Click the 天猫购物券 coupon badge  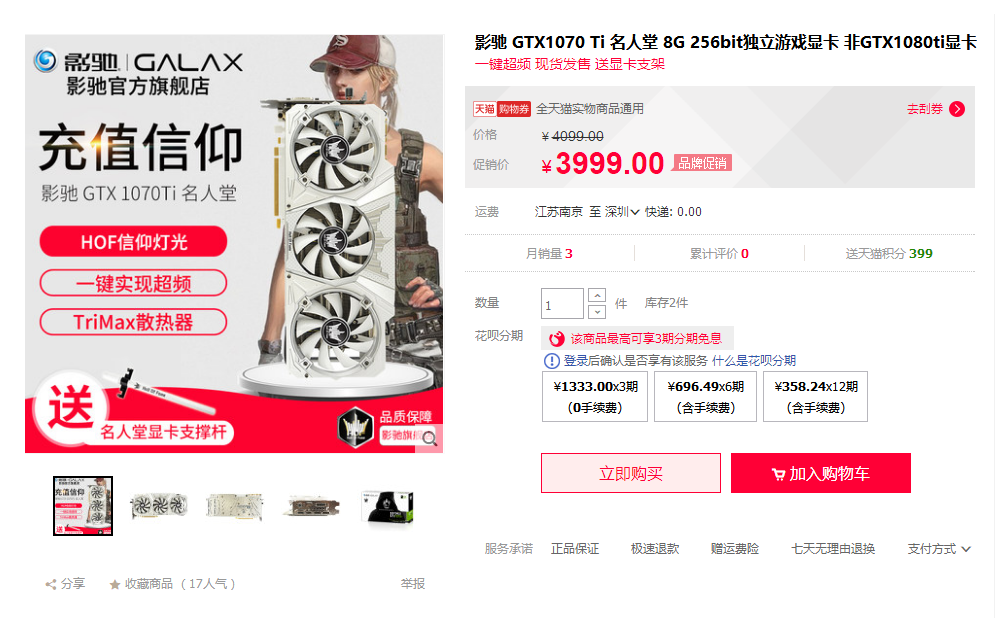[501, 109]
